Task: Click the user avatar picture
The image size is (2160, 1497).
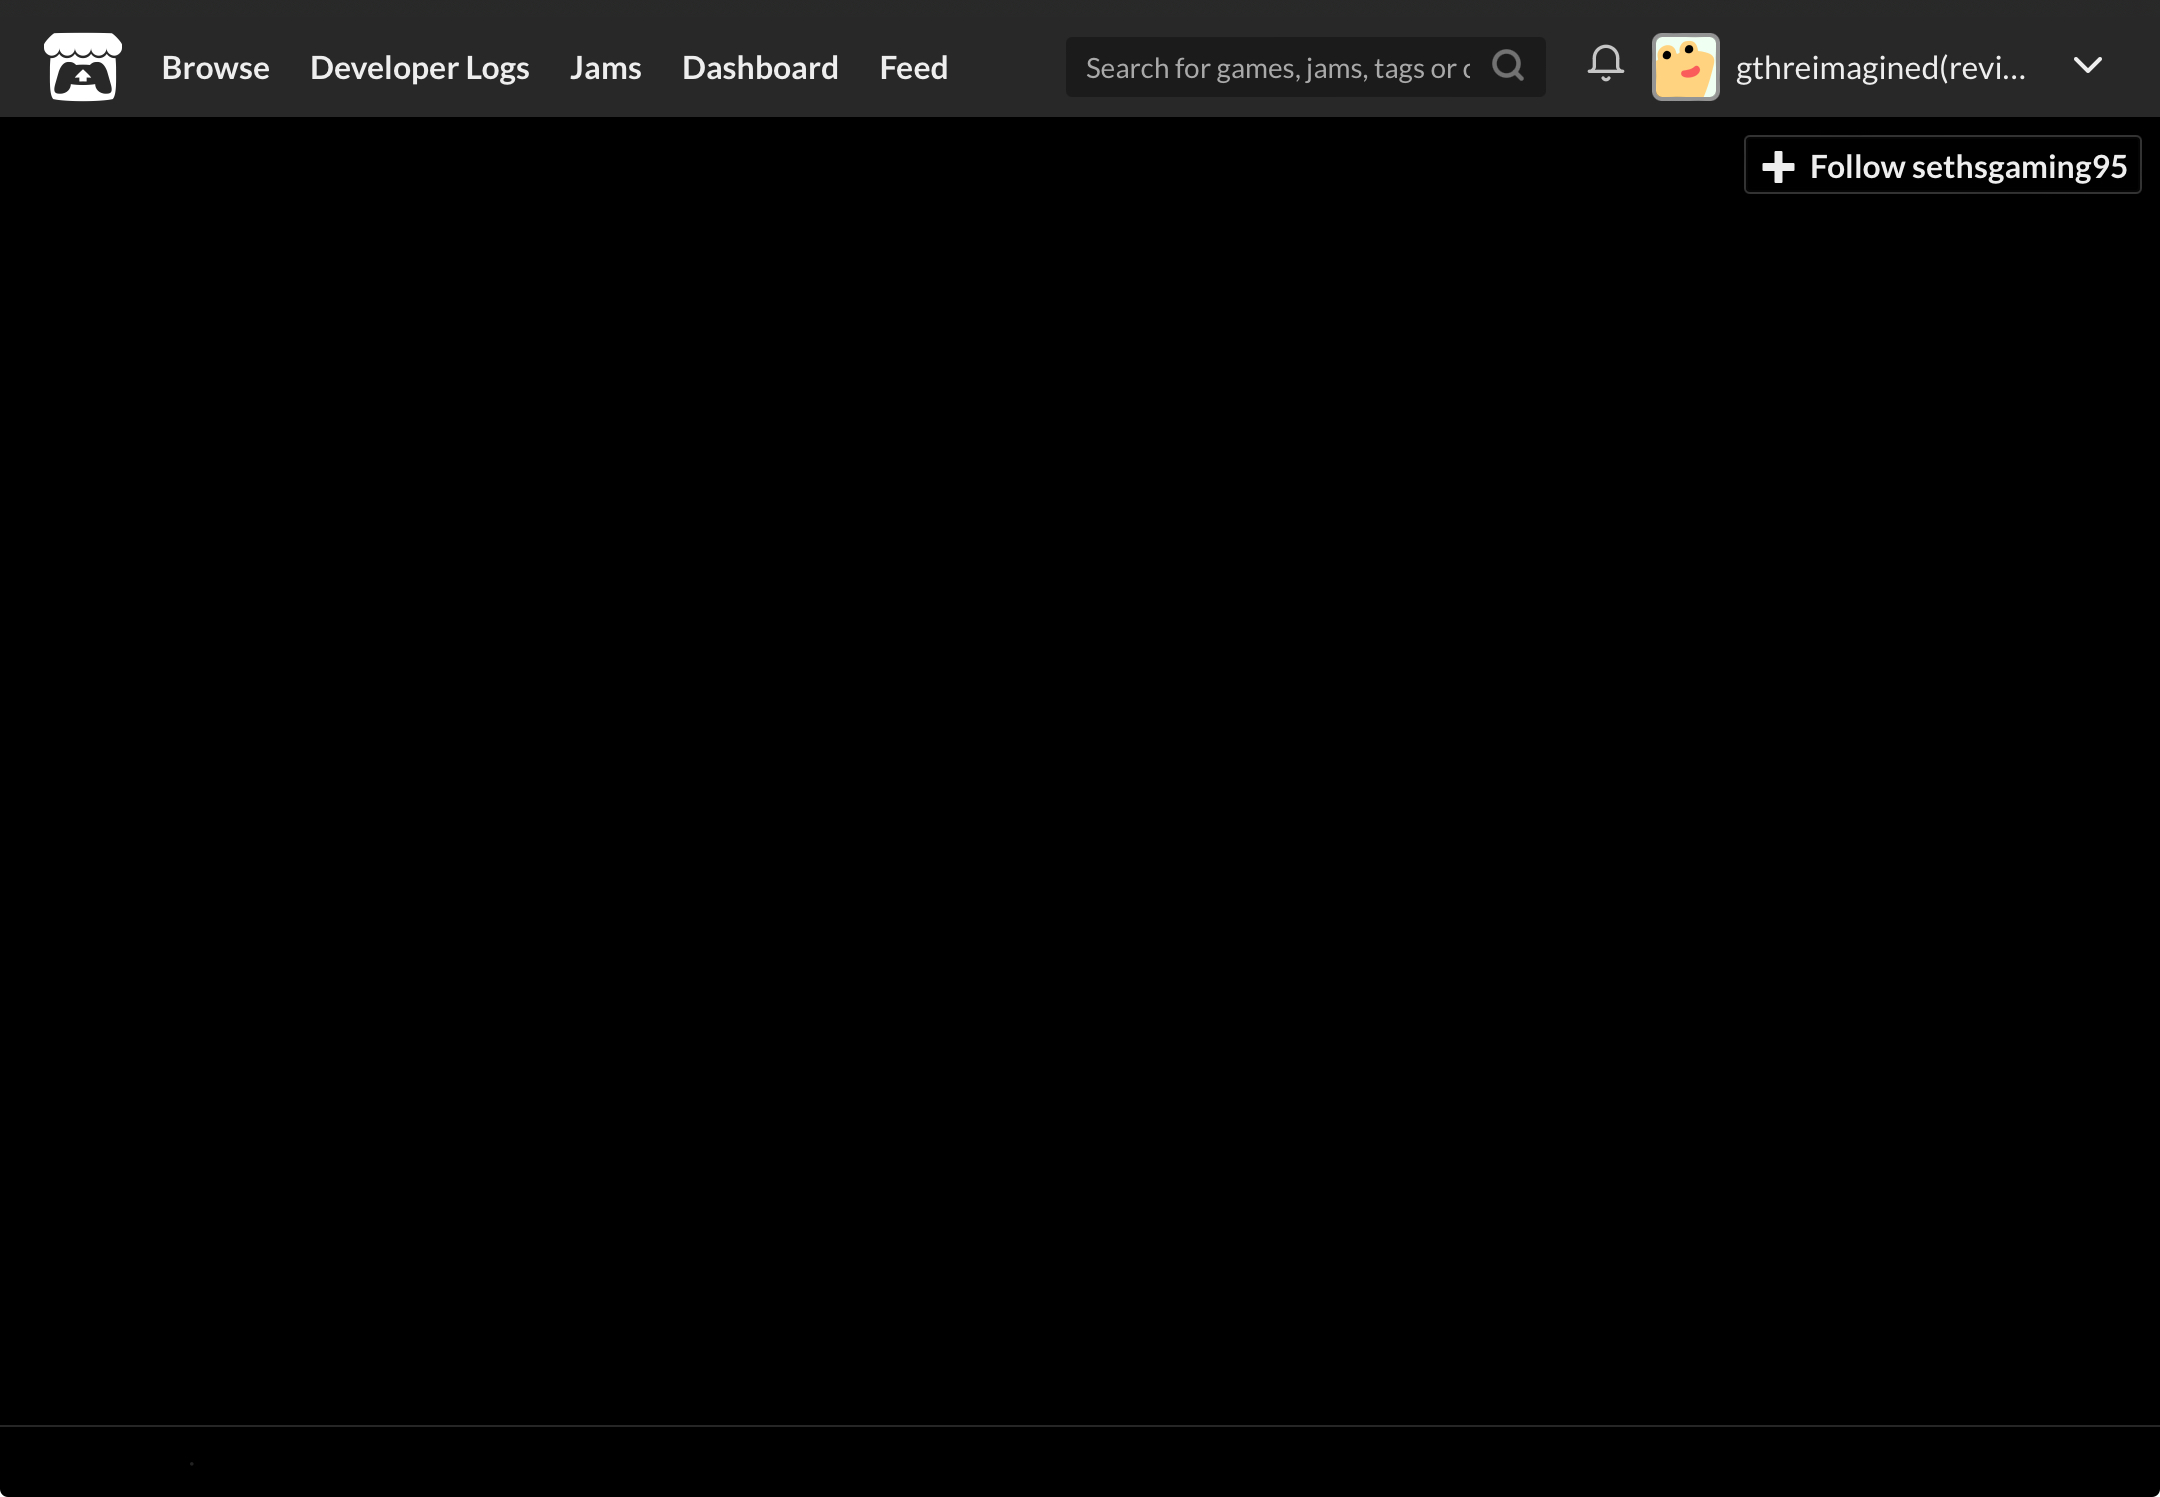Action: (1685, 67)
